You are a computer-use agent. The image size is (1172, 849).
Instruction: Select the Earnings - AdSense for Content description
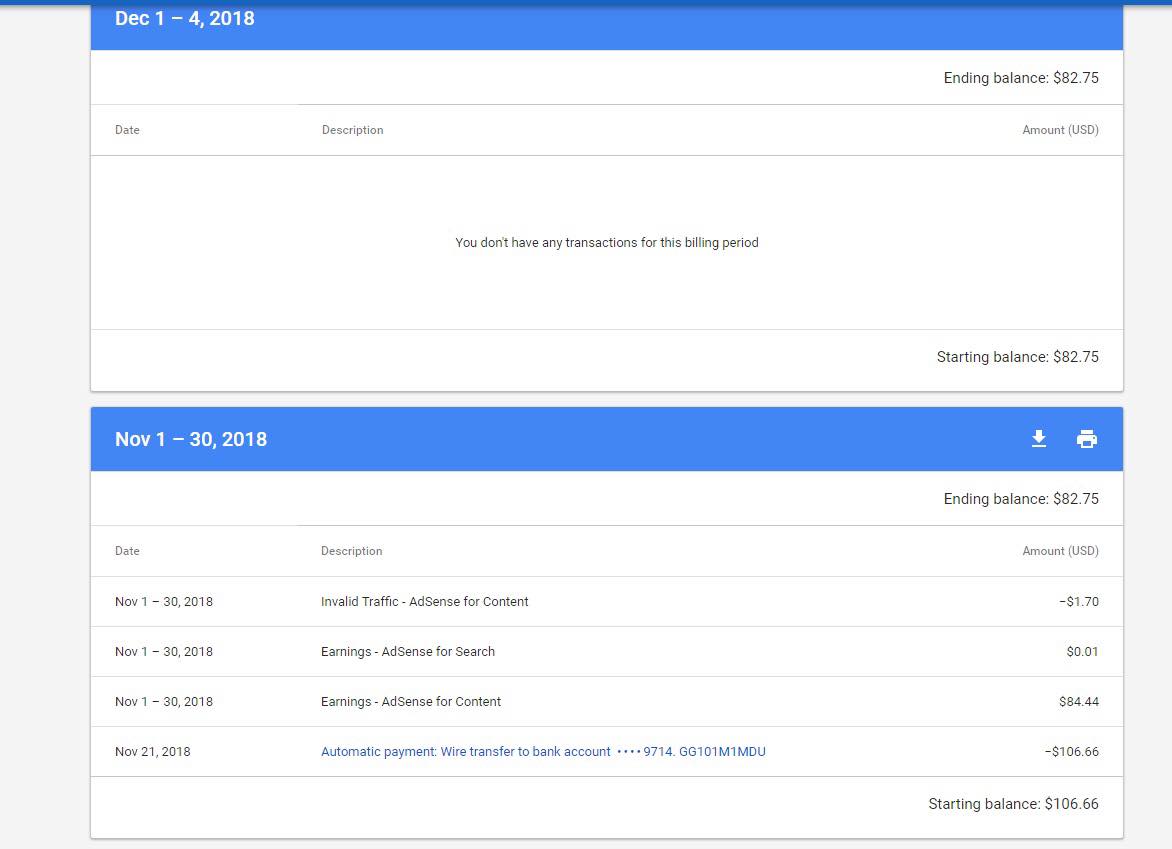pos(410,702)
